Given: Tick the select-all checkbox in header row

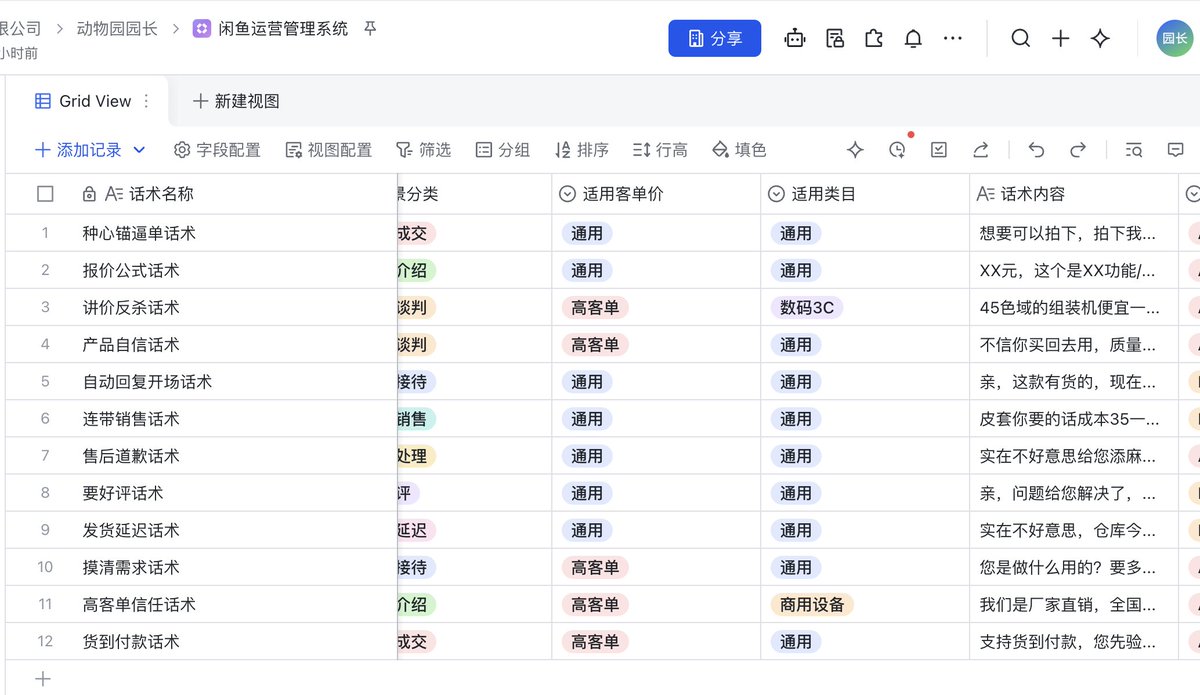Looking at the screenshot, I should tap(45, 194).
